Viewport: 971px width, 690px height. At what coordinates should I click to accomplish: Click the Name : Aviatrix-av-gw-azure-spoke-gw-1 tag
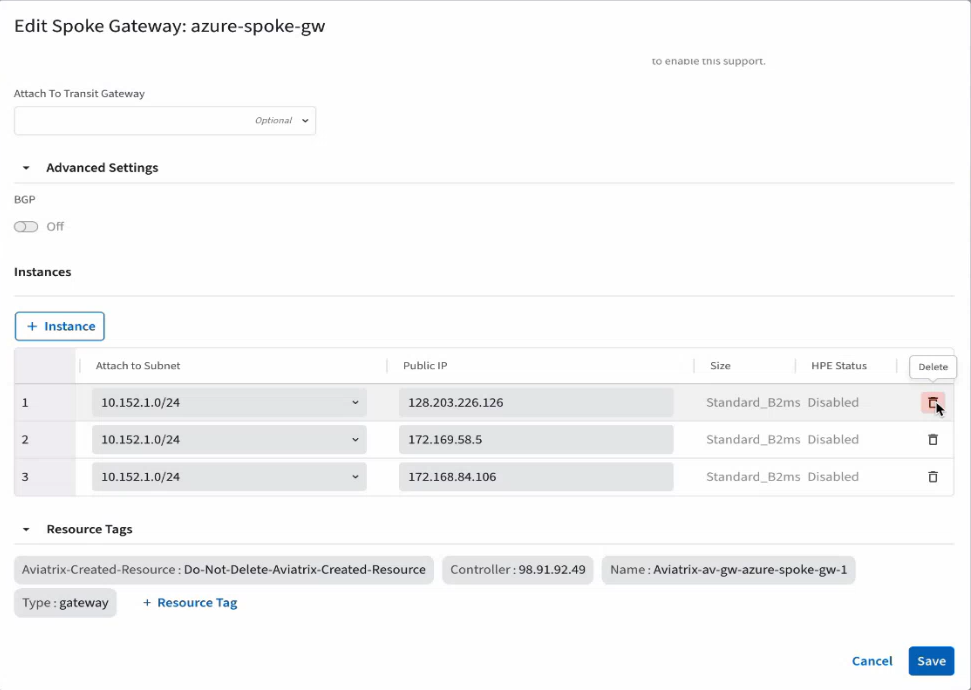click(728, 570)
